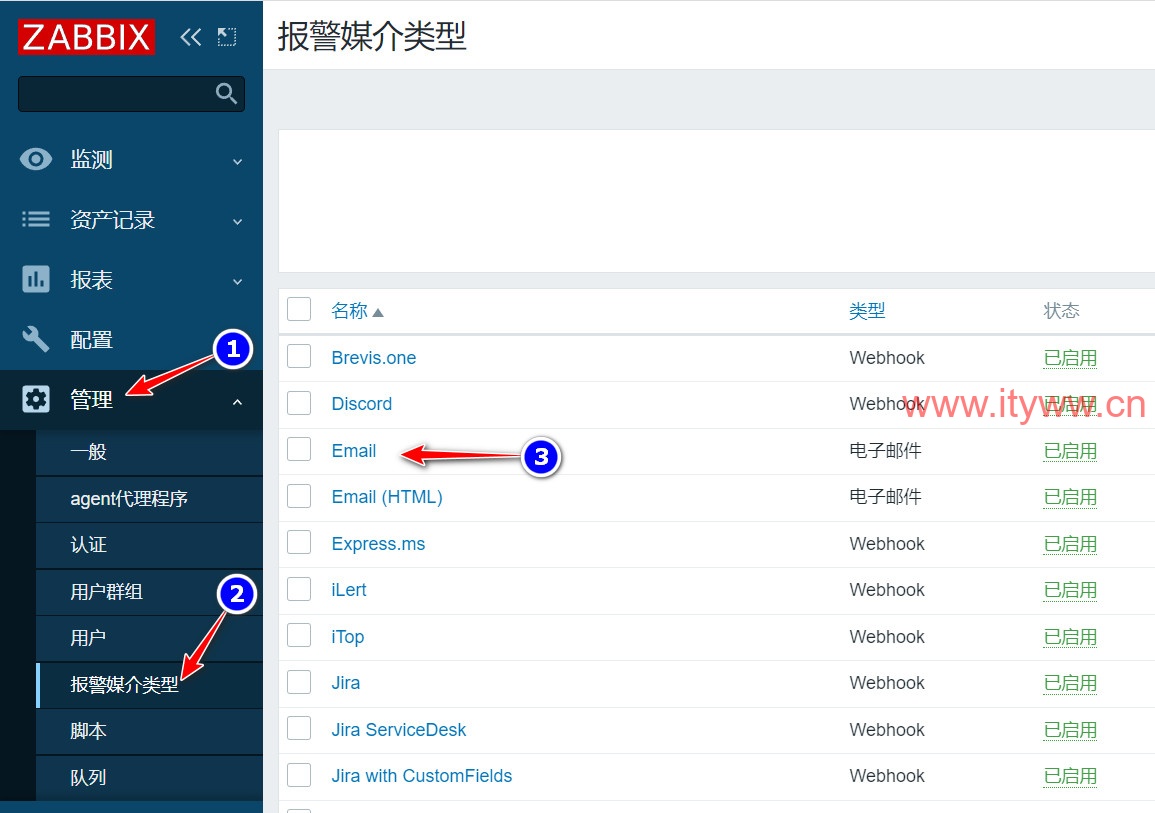Select 报警媒介类型 submenu item
Viewport: 1155px width, 813px height.
click(x=150, y=685)
